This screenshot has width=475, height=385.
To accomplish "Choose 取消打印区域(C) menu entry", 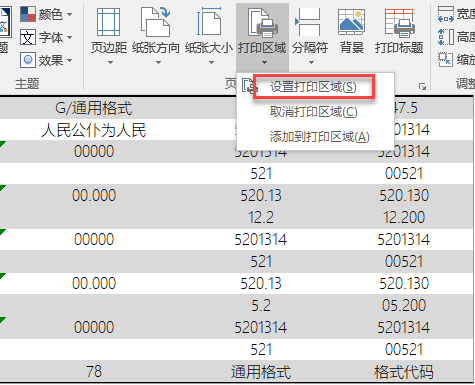I will click(314, 112).
